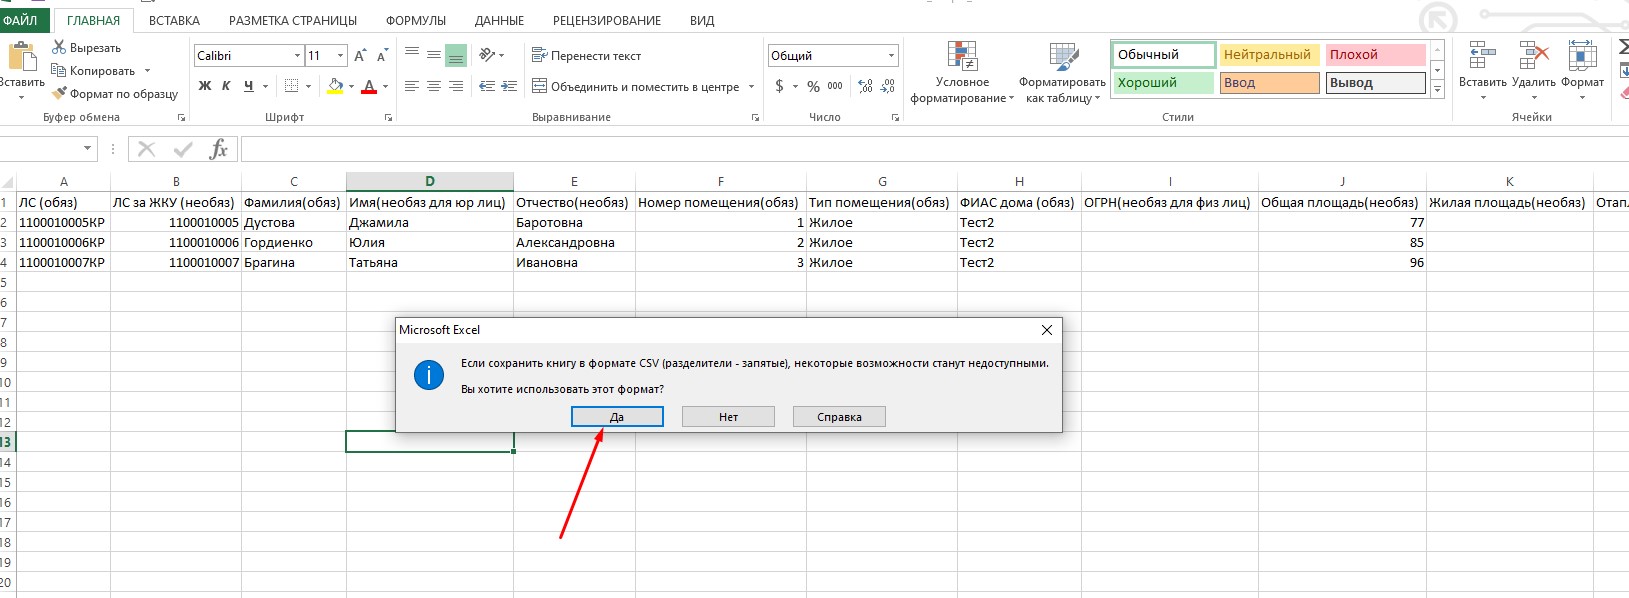The image size is (1629, 598).
Task: Apply percent style format
Action: point(813,86)
